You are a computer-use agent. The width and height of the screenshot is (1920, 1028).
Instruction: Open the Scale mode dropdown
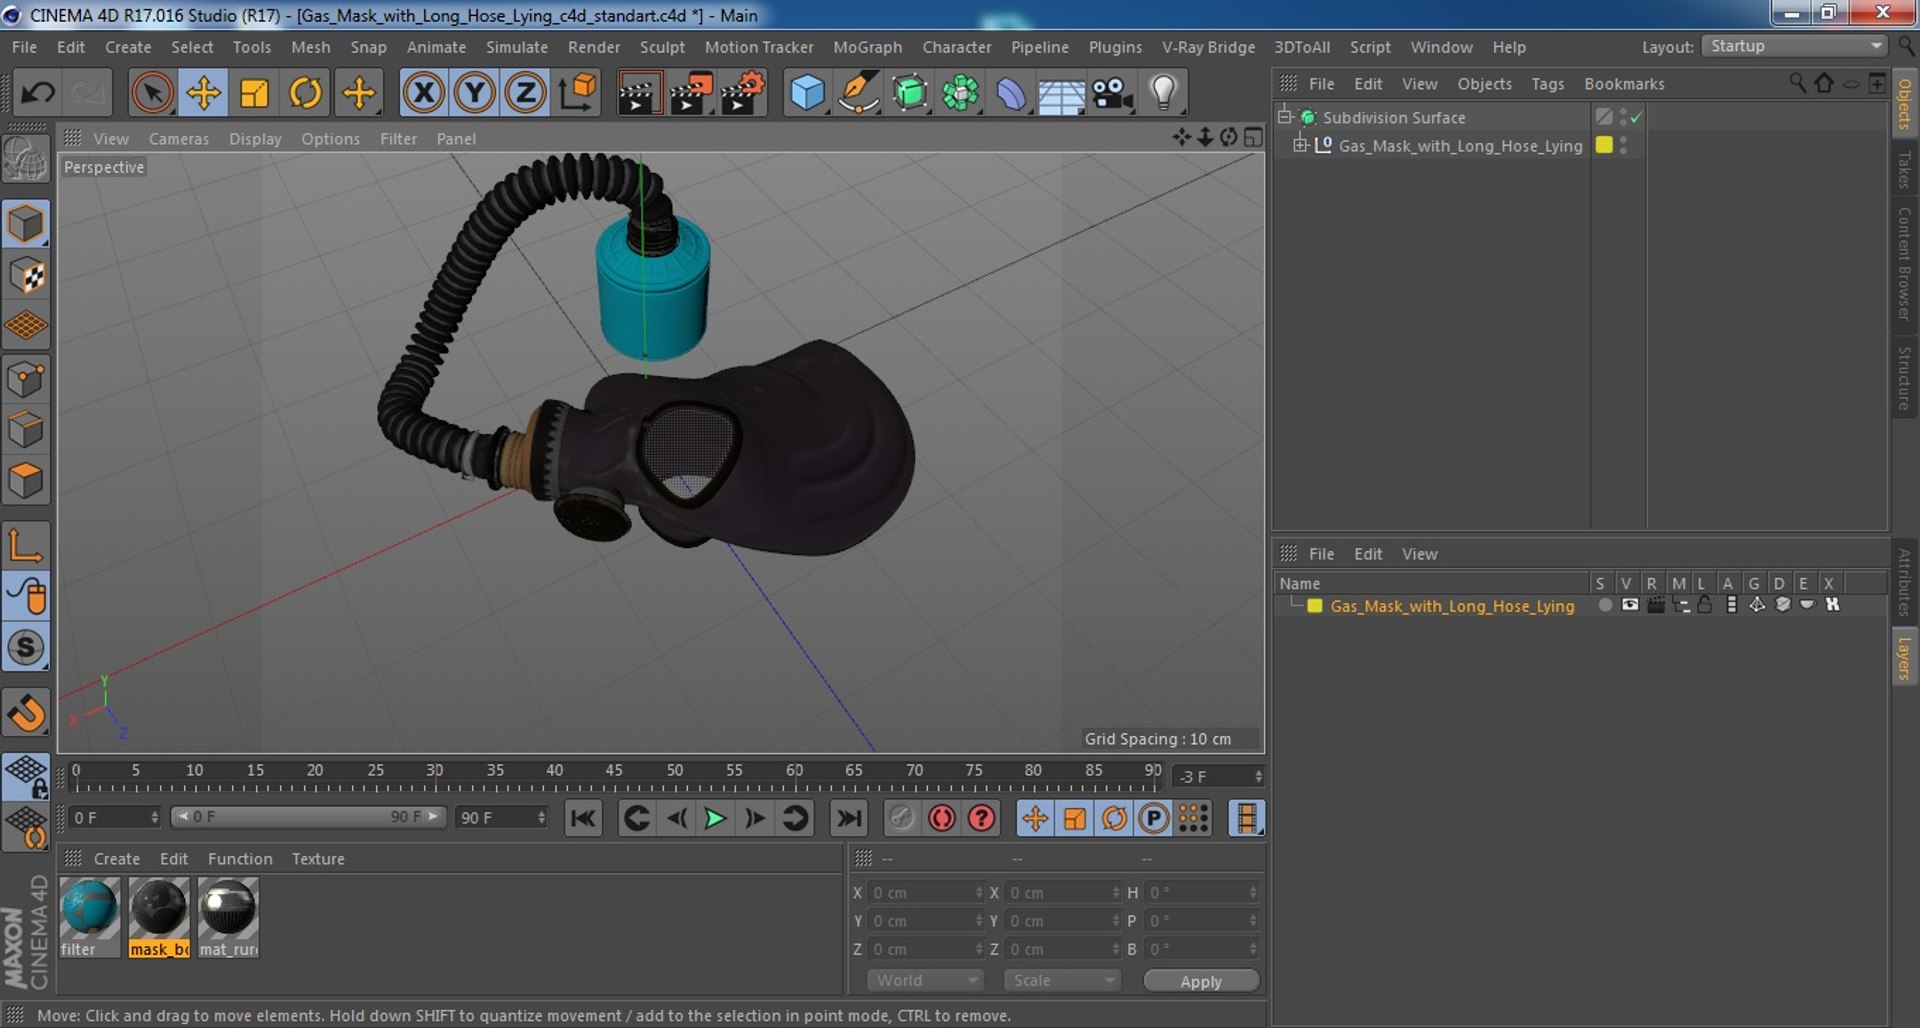(x=1062, y=981)
